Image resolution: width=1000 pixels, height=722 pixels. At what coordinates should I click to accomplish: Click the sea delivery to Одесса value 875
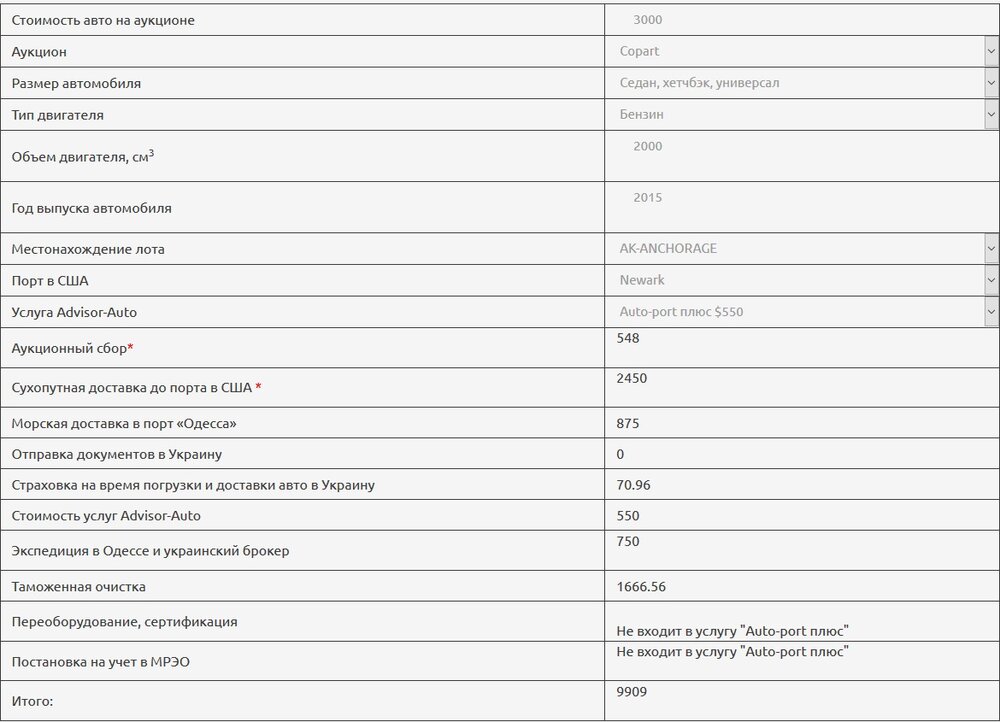tap(628, 423)
